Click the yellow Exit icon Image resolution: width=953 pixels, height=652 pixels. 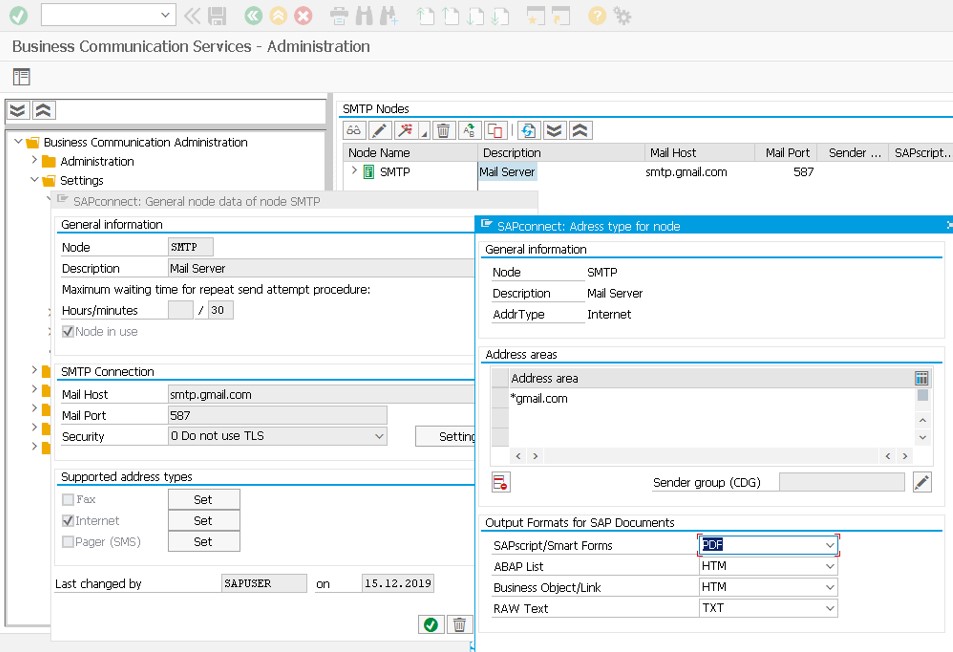[278, 16]
